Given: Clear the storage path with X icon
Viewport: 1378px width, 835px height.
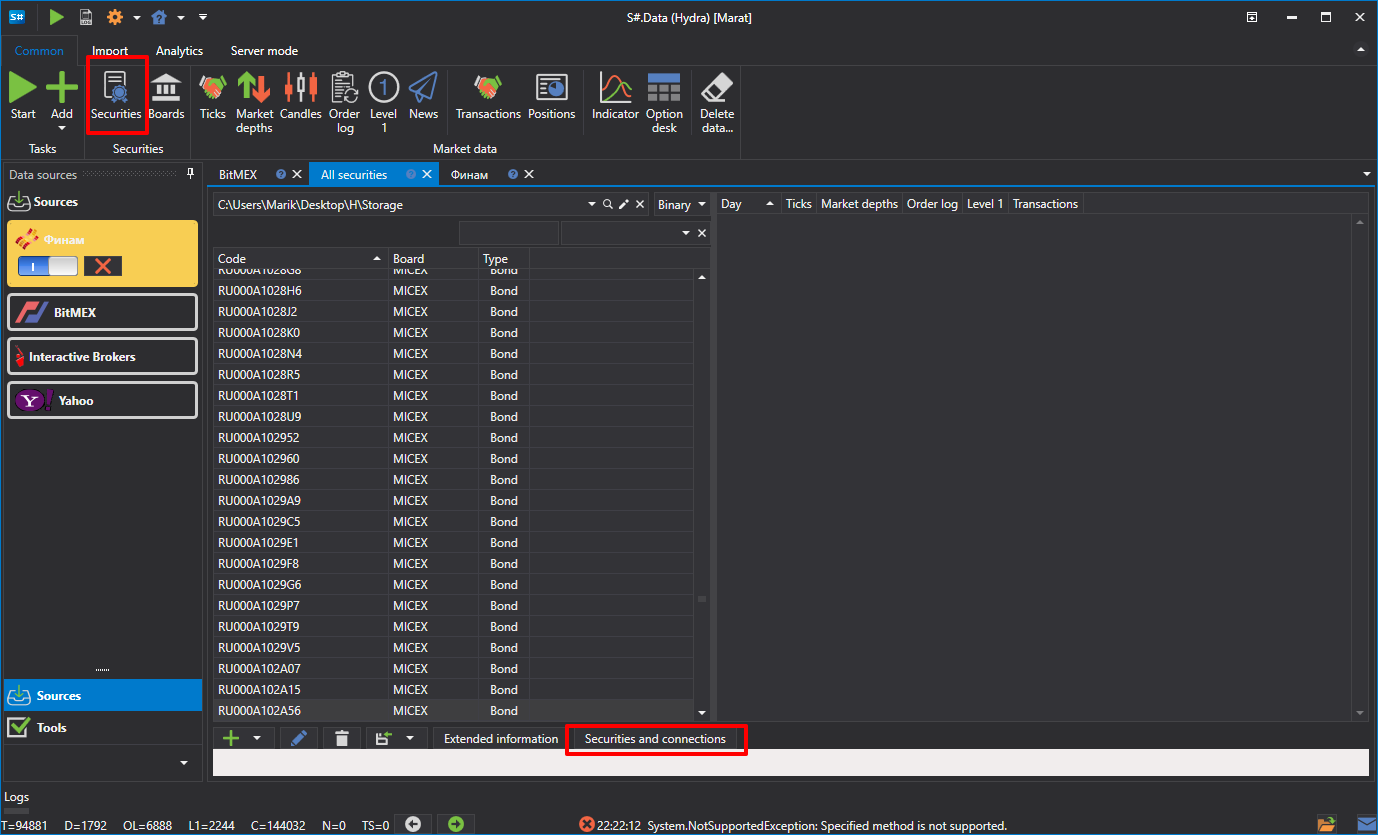Looking at the screenshot, I should click(x=640, y=204).
